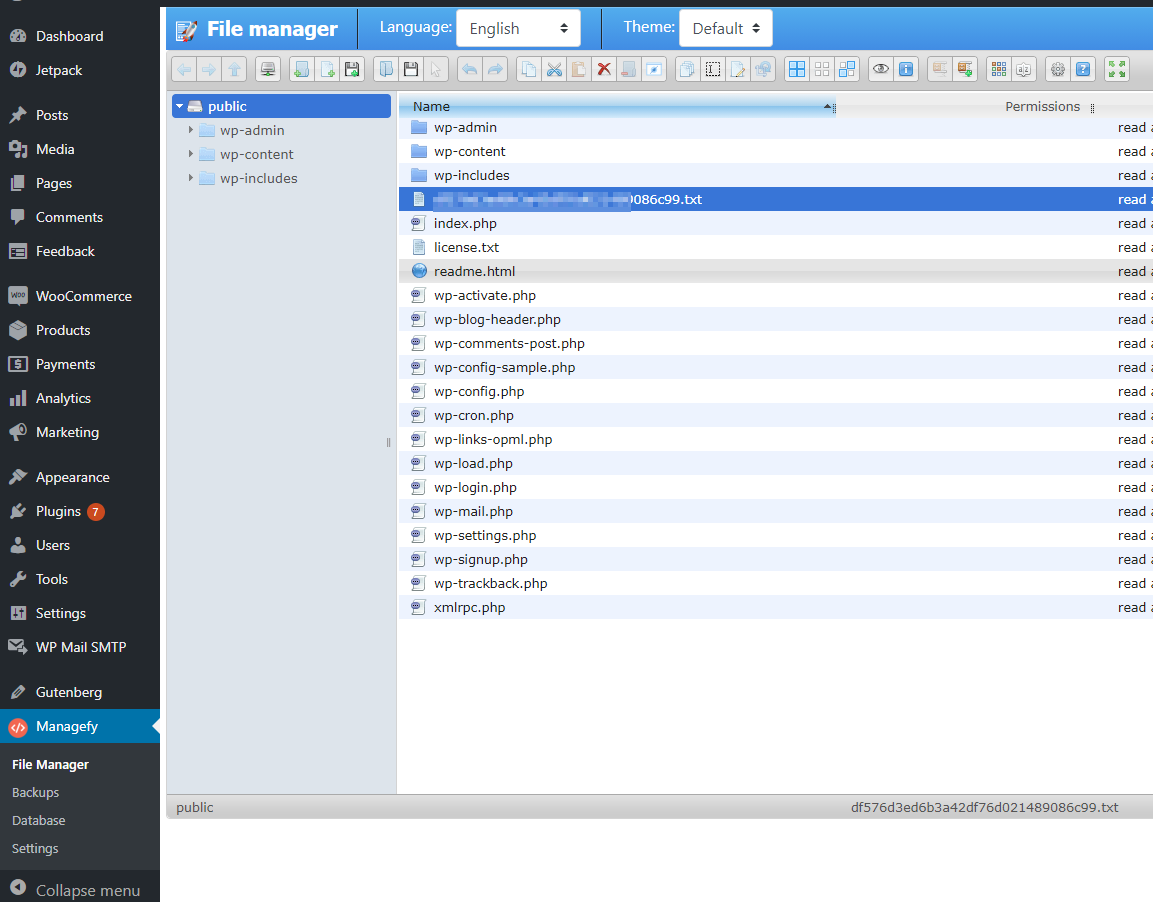The width and height of the screenshot is (1153, 902).
Task: Open the sort options icon
Action: [1023, 70]
